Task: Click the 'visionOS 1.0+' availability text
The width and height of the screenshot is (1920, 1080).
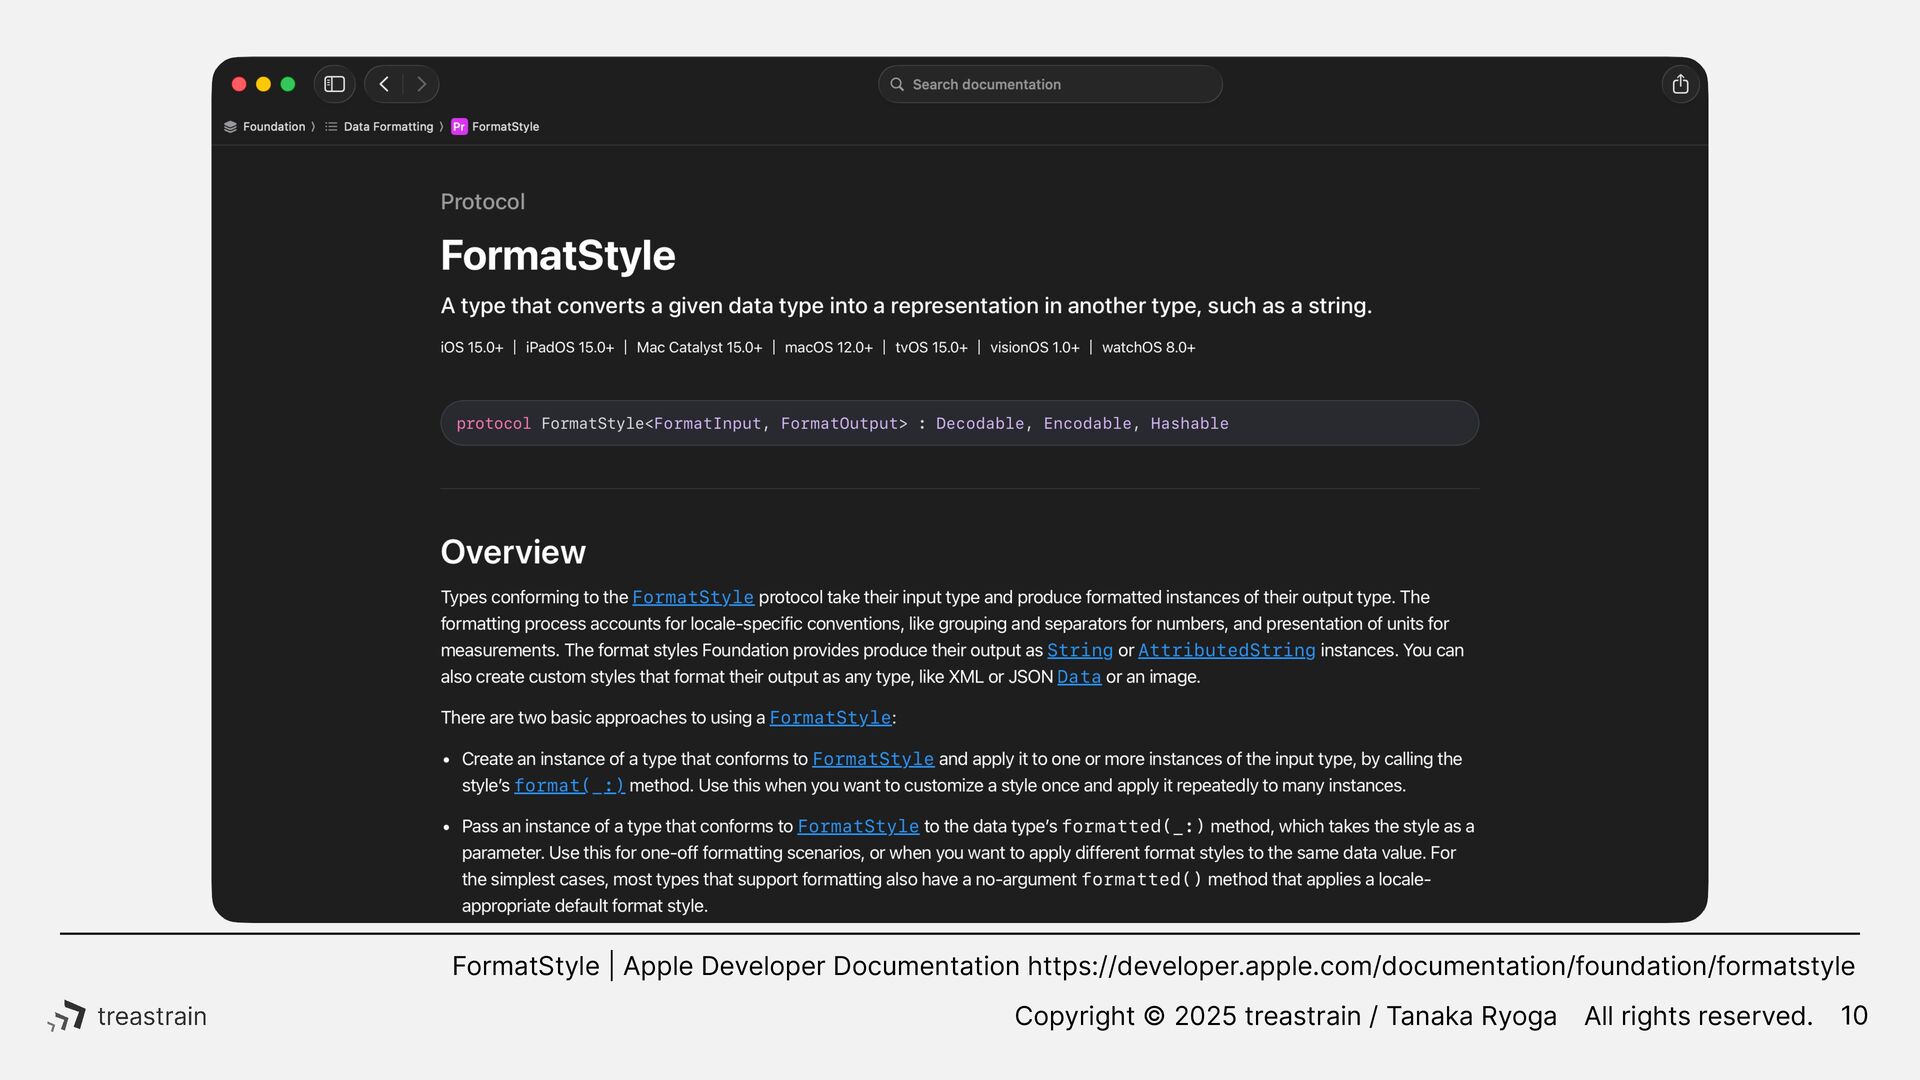Action: point(1034,348)
